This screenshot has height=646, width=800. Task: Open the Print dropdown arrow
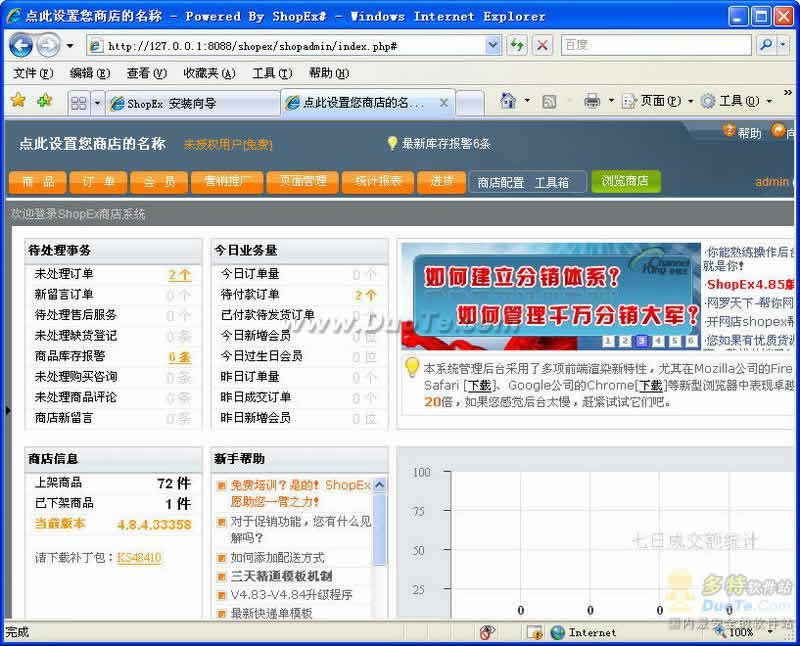click(611, 101)
